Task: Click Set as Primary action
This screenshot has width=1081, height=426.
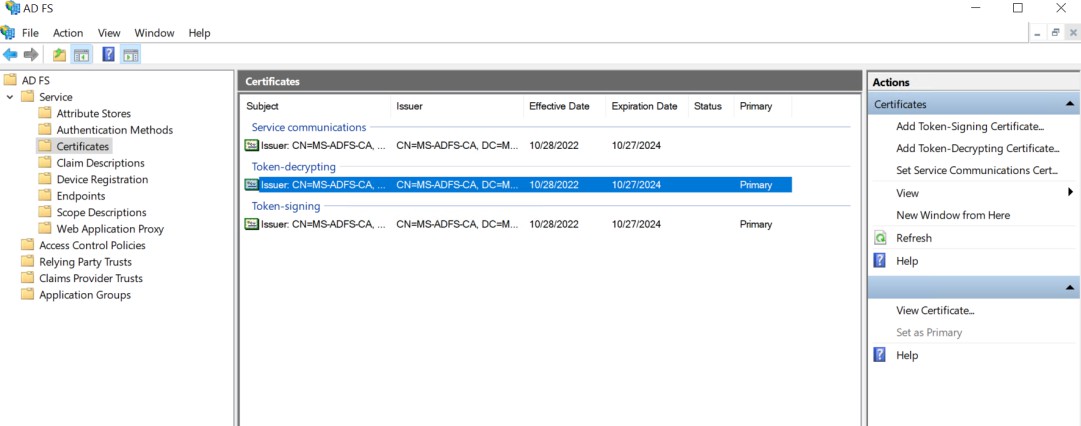Action: [929, 332]
